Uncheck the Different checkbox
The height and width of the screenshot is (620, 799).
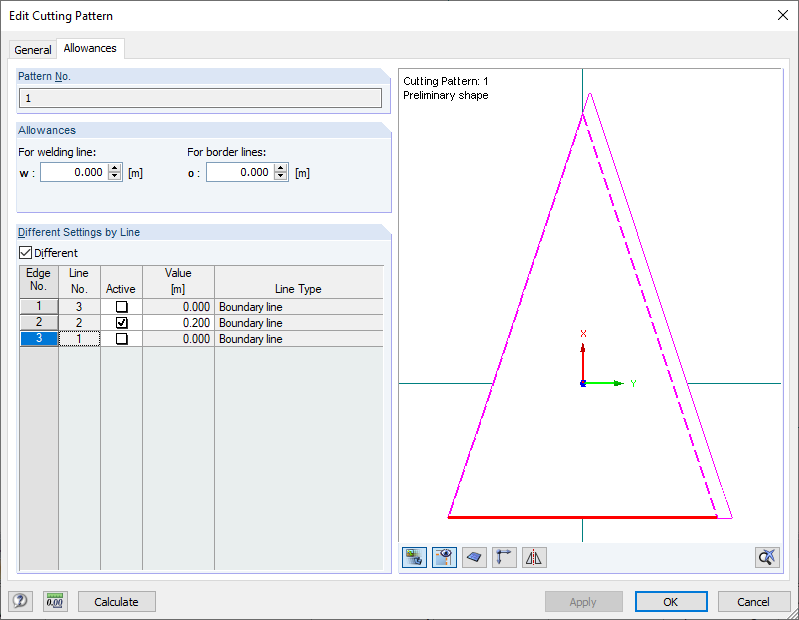(x=25, y=252)
